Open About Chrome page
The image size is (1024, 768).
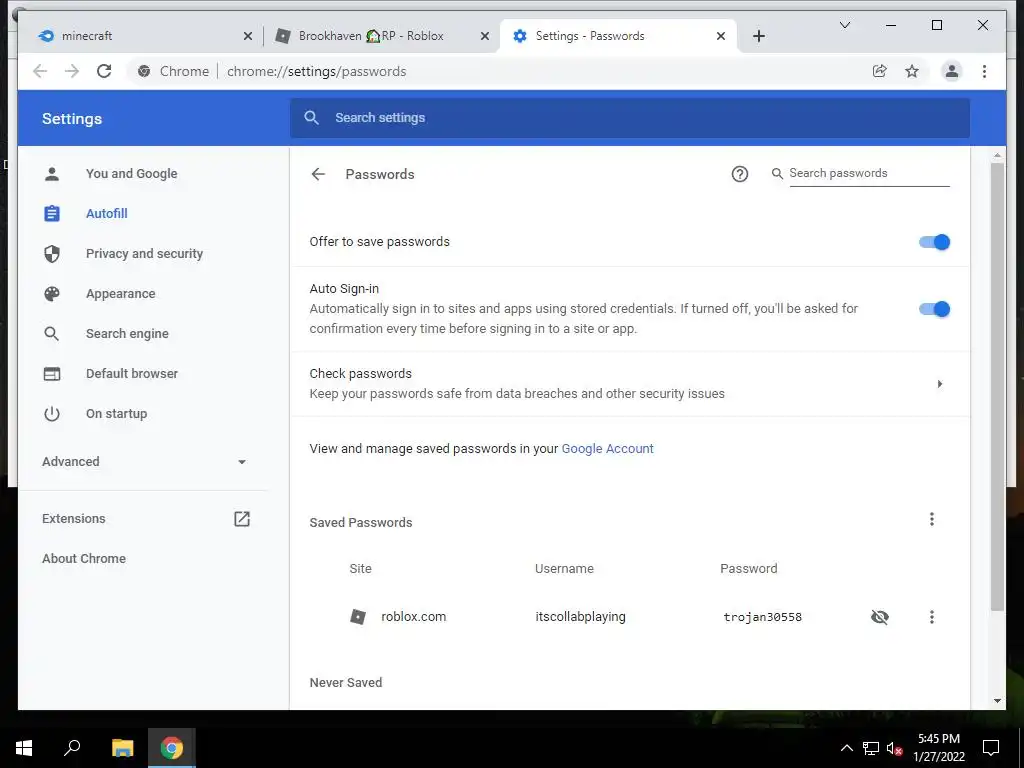click(84, 558)
